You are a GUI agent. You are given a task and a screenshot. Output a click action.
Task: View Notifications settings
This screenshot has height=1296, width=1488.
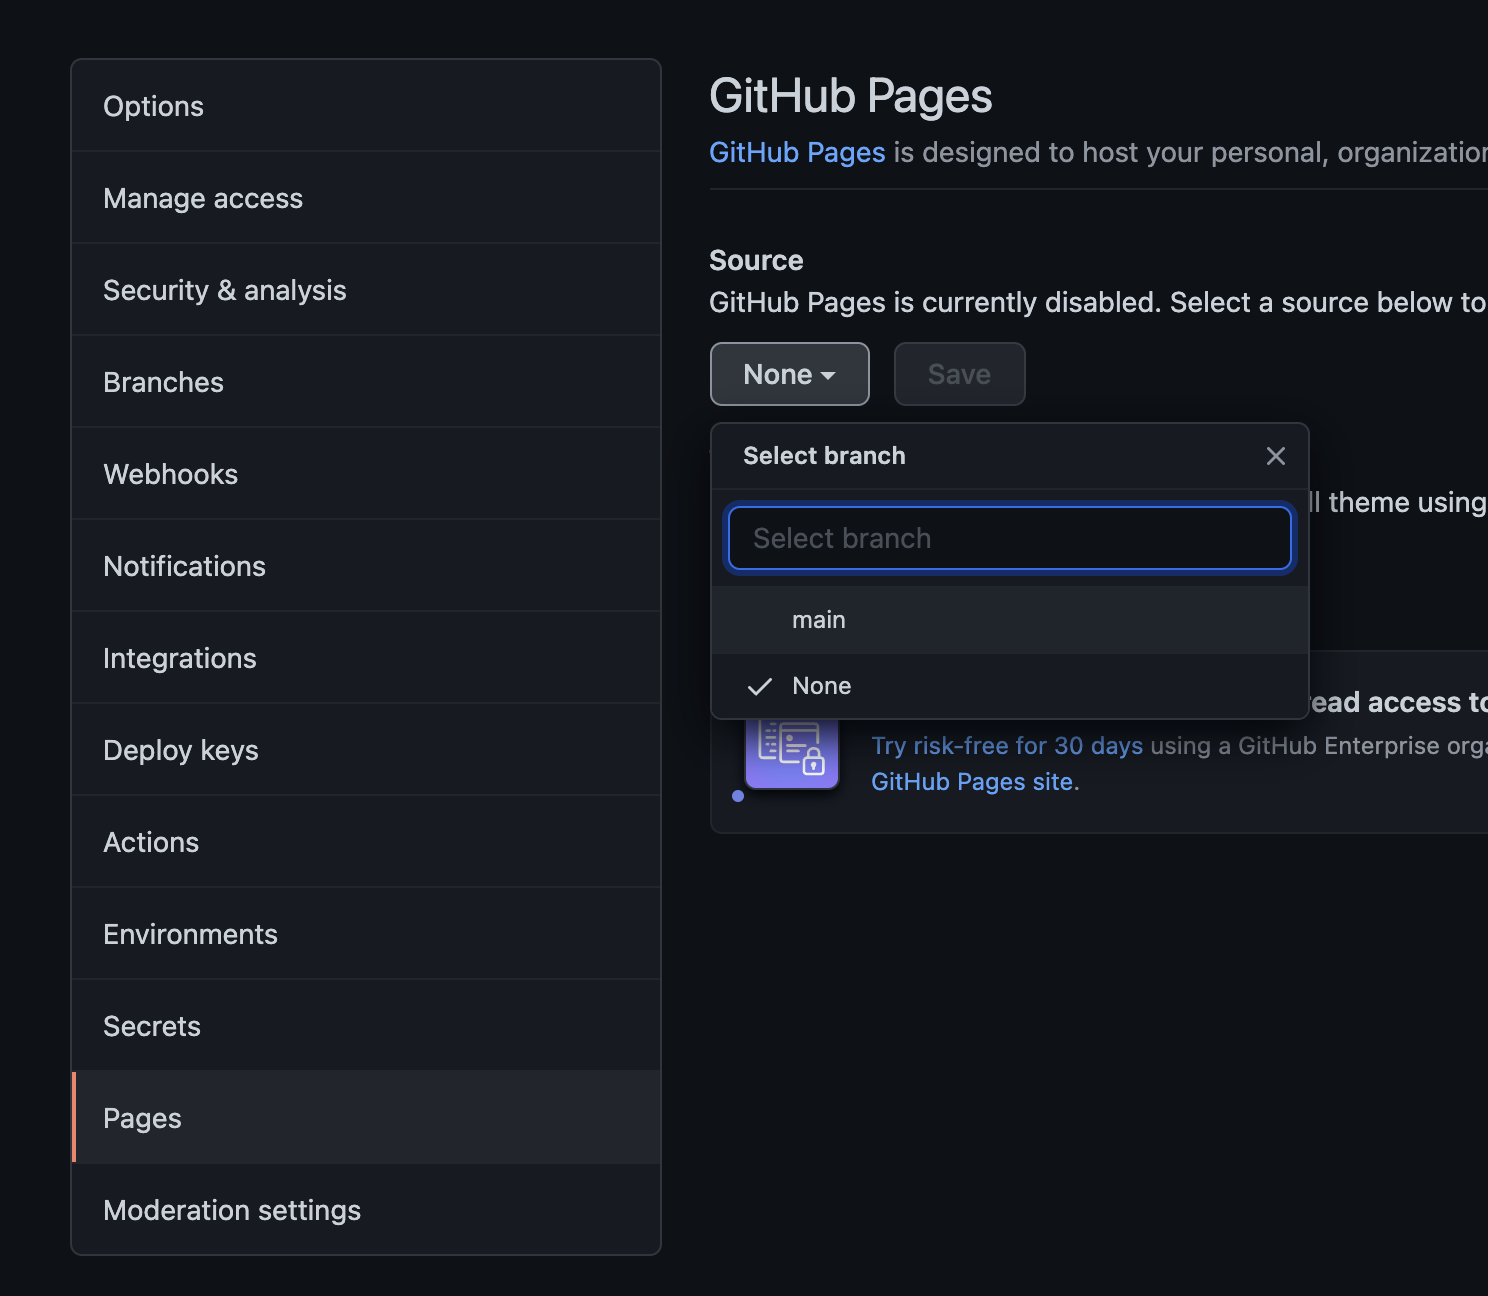tap(184, 566)
